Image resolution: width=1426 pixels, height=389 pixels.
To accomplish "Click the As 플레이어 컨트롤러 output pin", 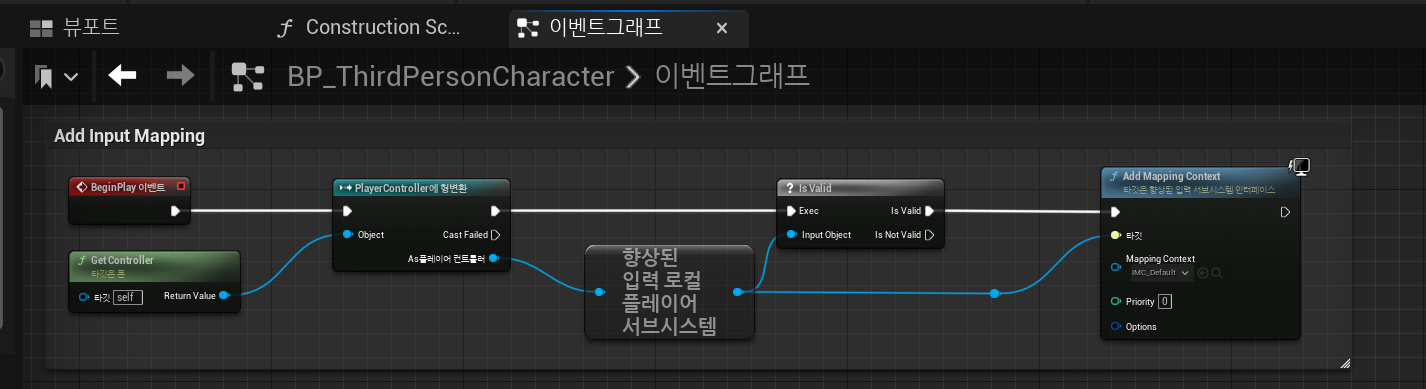I will [x=495, y=259].
